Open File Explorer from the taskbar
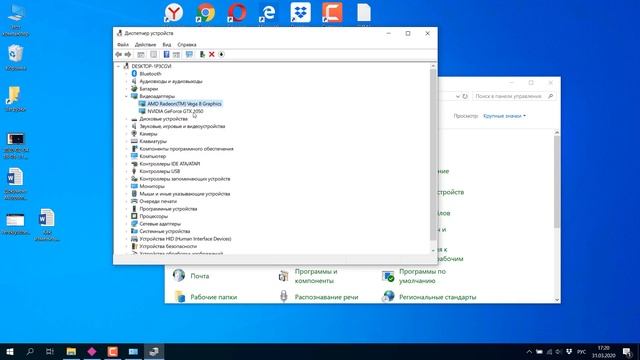Screen dimensions: 640x360 tap(71, 351)
